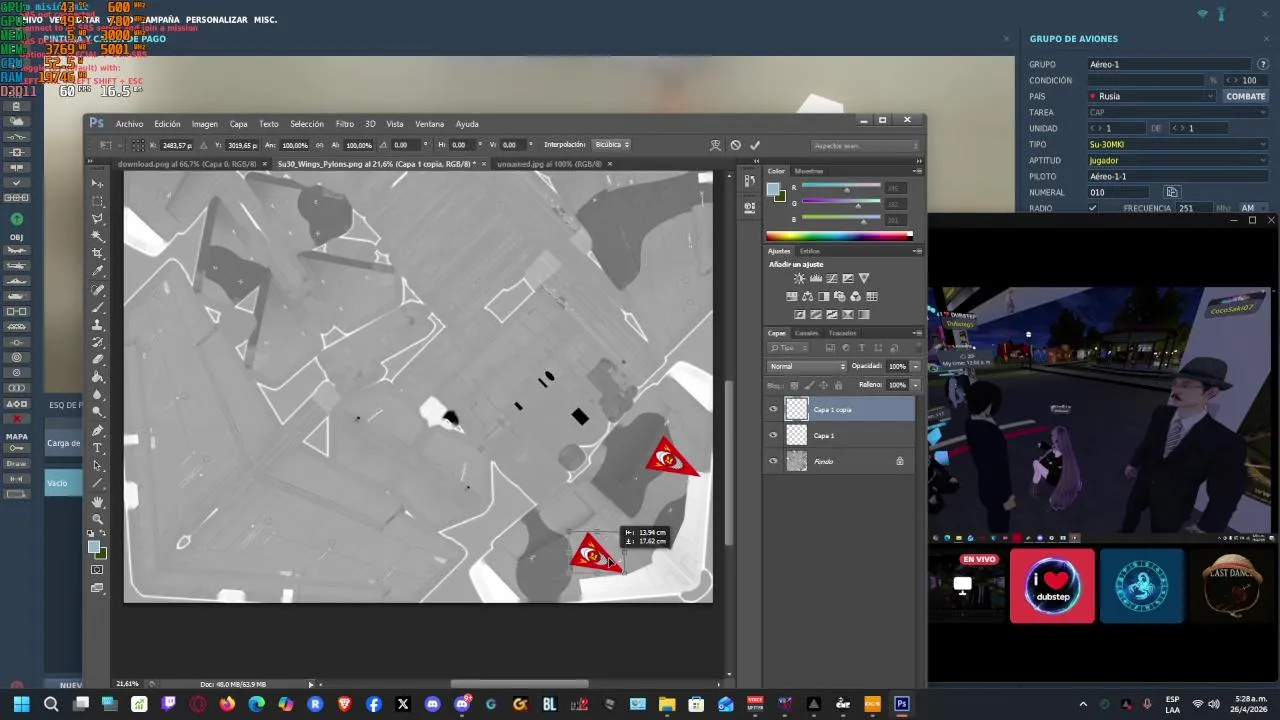Open the PAIS Rusia dropdown
Screen dimensions: 1280x720
pyautogui.click(x=1152, y=96)
